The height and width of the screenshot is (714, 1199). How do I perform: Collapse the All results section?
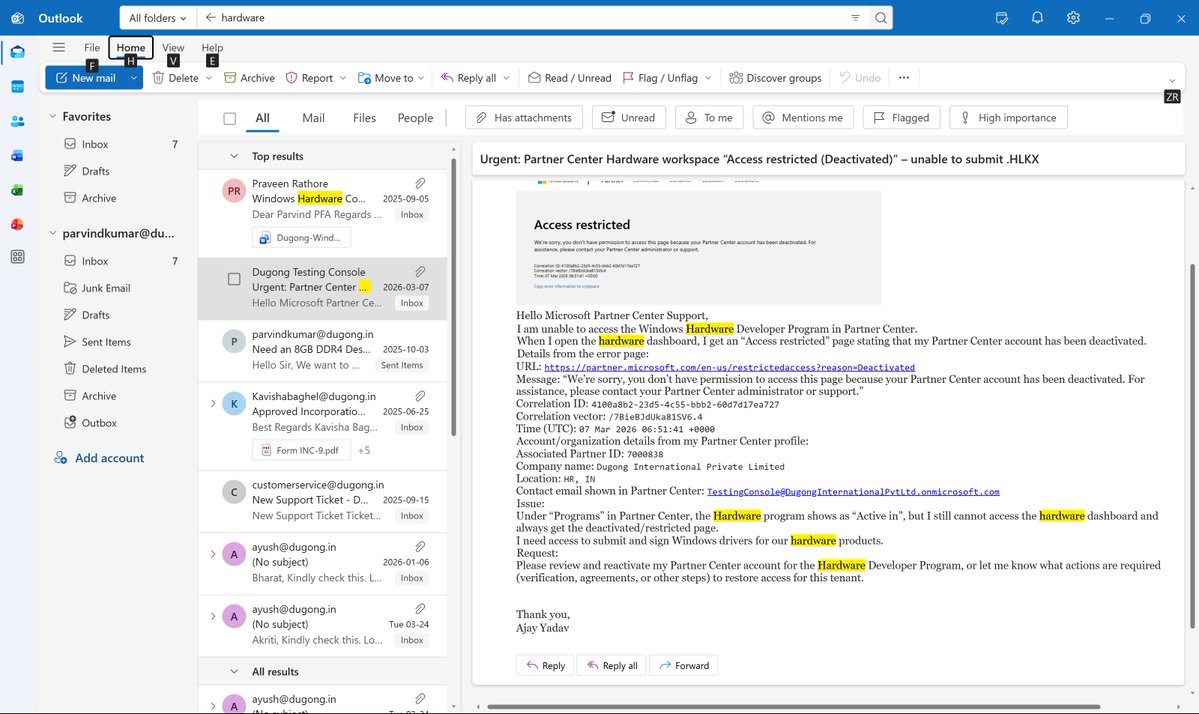pyautogui.click(x=234, y=671)
